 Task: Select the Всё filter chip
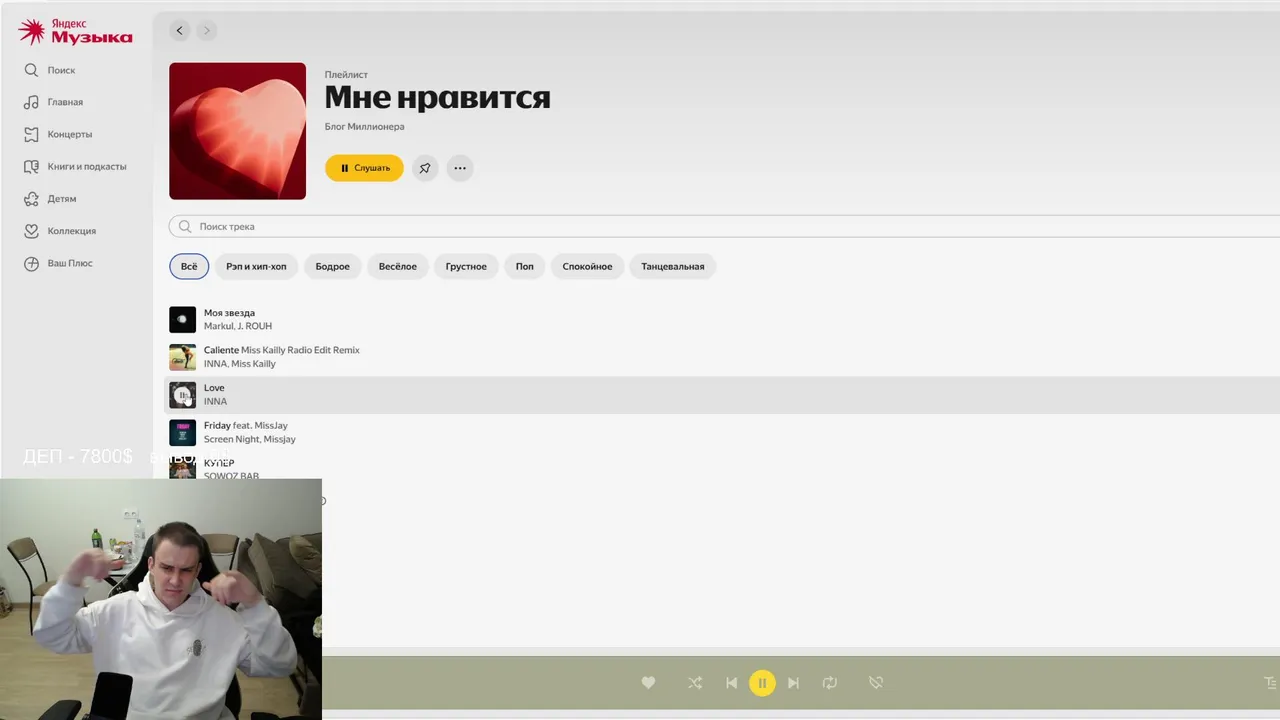[189, 266]
